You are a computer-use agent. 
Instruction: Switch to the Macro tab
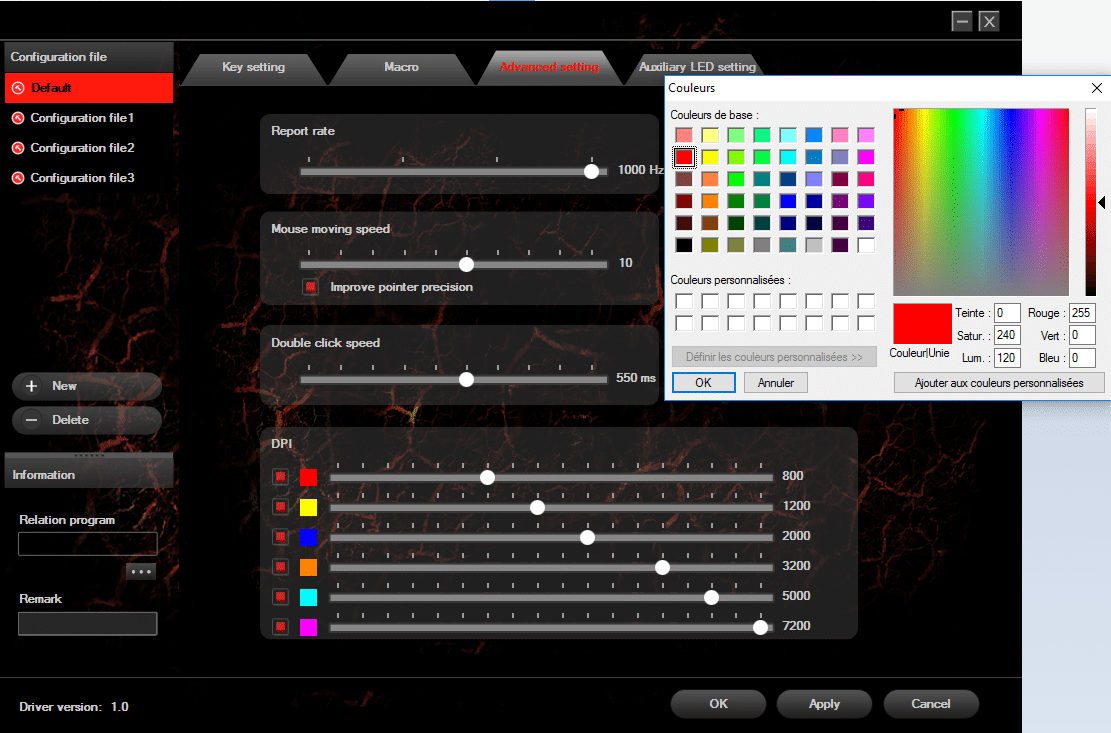pos(401,67)
